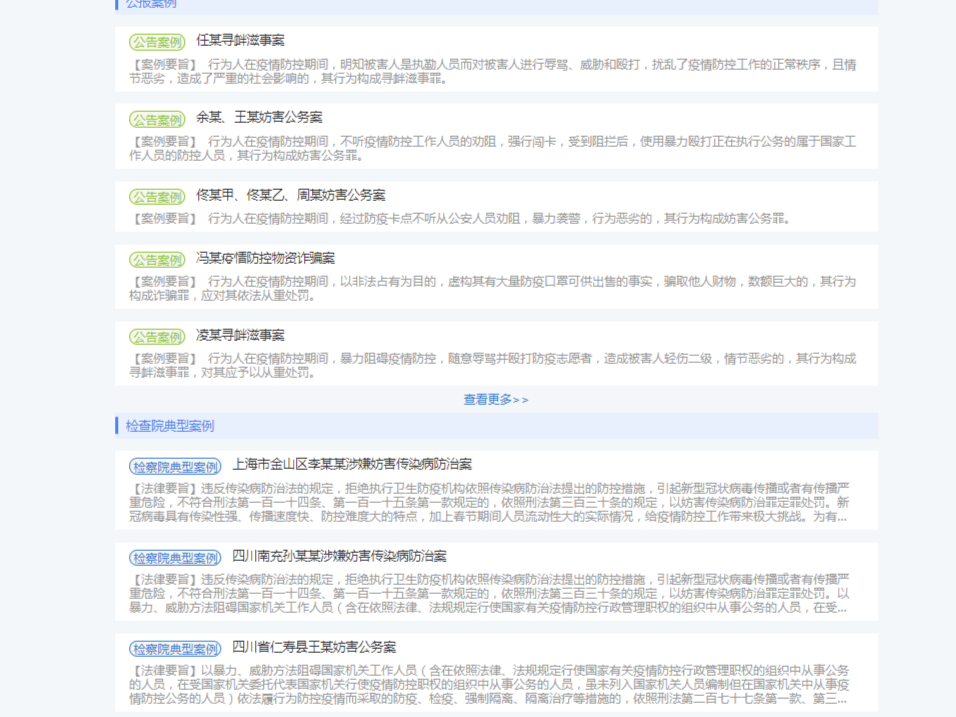Open 四川南充孙某某涉嫌妨害传染病防治案

[x=340, y=556]
